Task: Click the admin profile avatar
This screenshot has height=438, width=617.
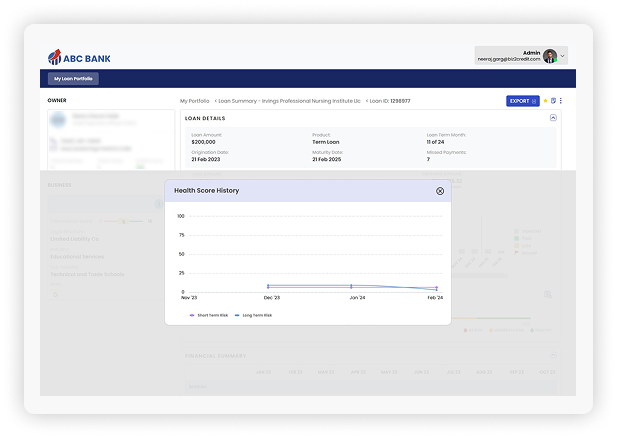Action: [x=550, y=56]
